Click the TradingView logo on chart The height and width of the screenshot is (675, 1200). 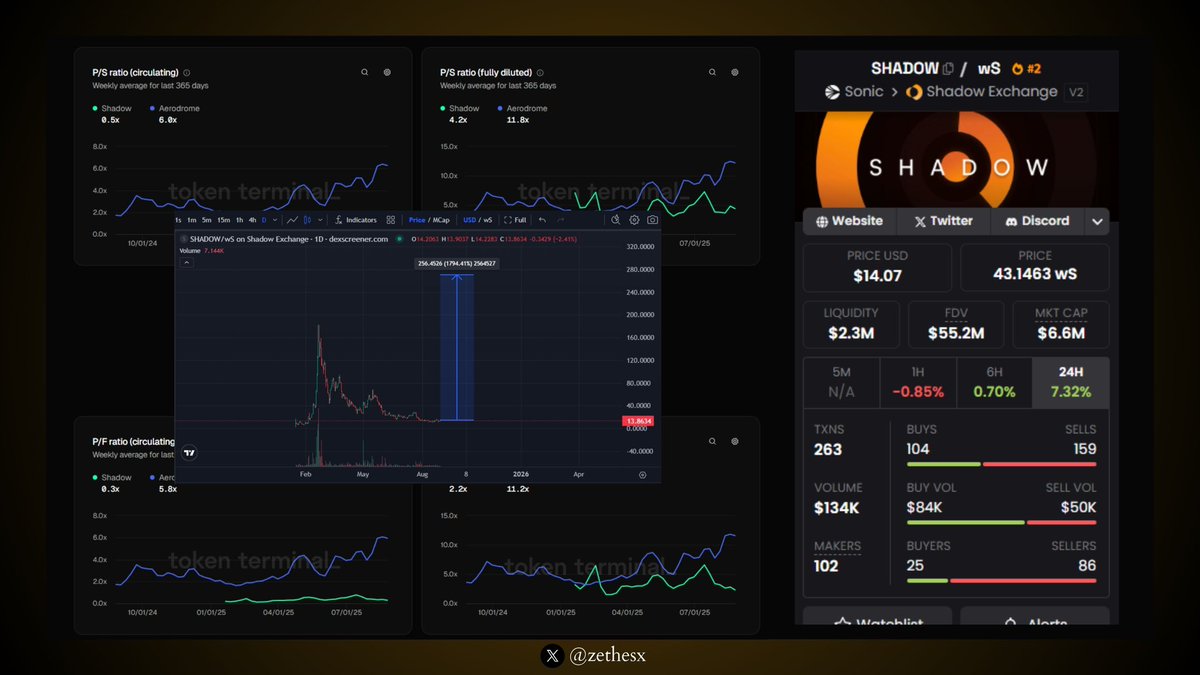[x=190, y=453]
